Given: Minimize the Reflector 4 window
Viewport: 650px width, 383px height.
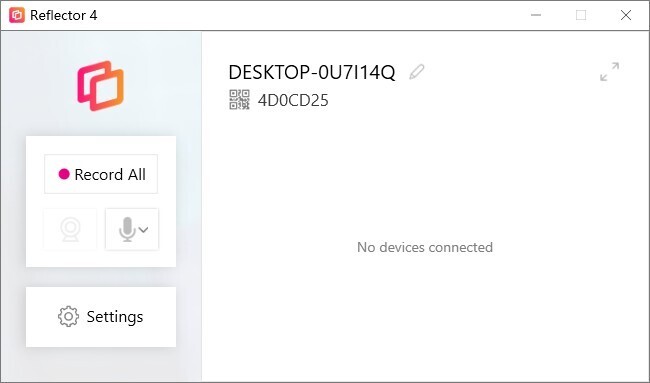Looking at the screenshot, I should coord(536,15).
